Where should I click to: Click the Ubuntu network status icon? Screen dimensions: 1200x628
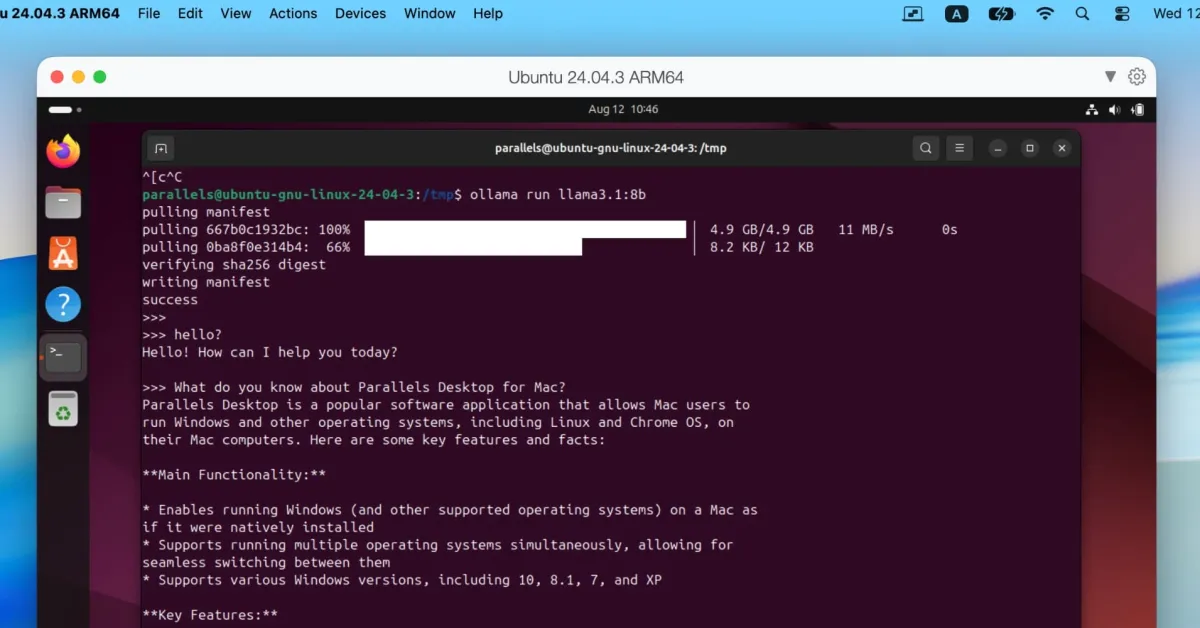[1092, 109]
